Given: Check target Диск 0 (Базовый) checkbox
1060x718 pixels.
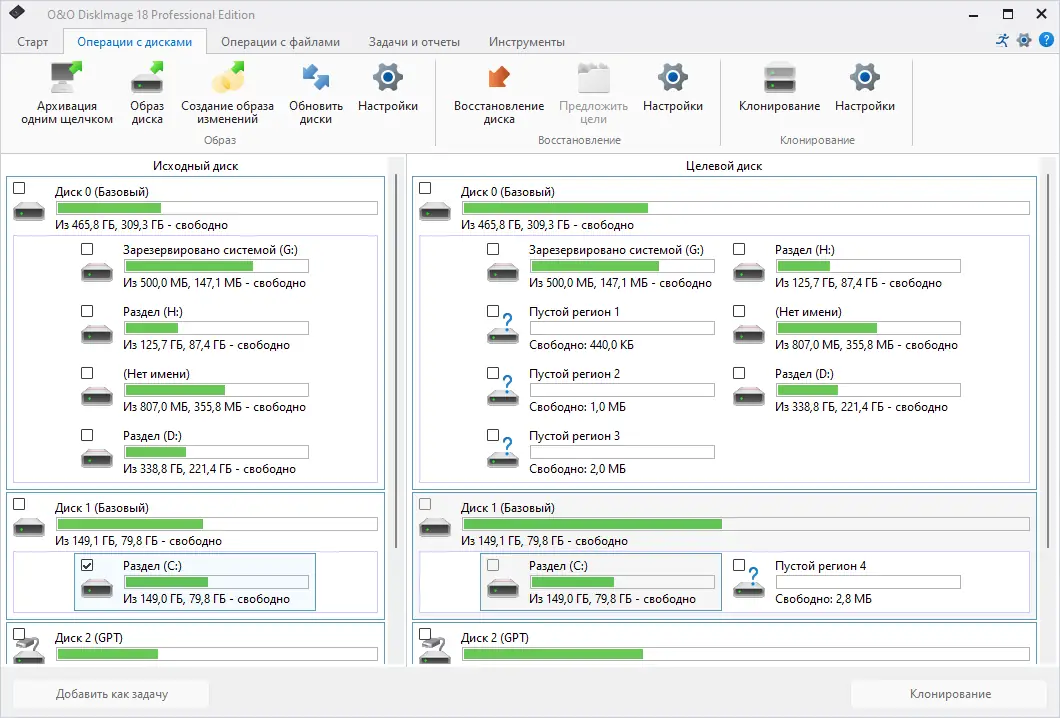Looking at the screenshot, I should 425,188.
